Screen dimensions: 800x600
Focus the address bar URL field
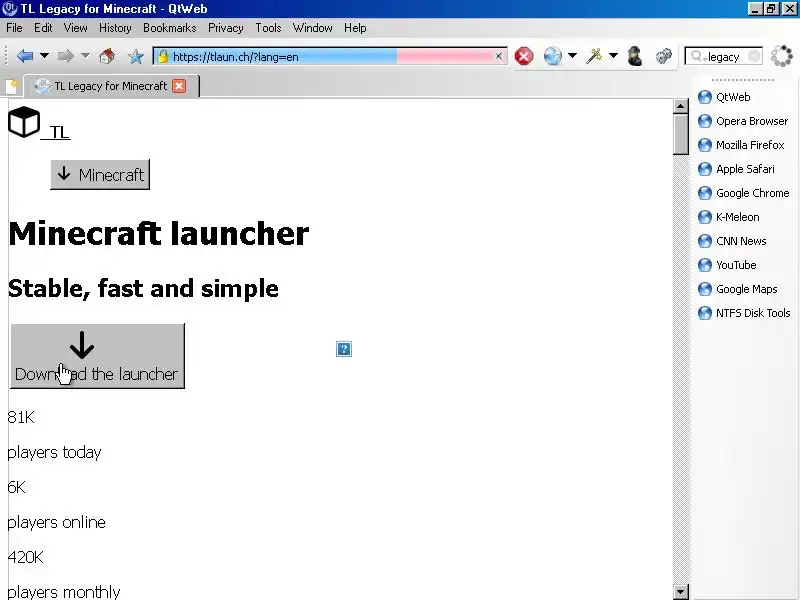332,57
